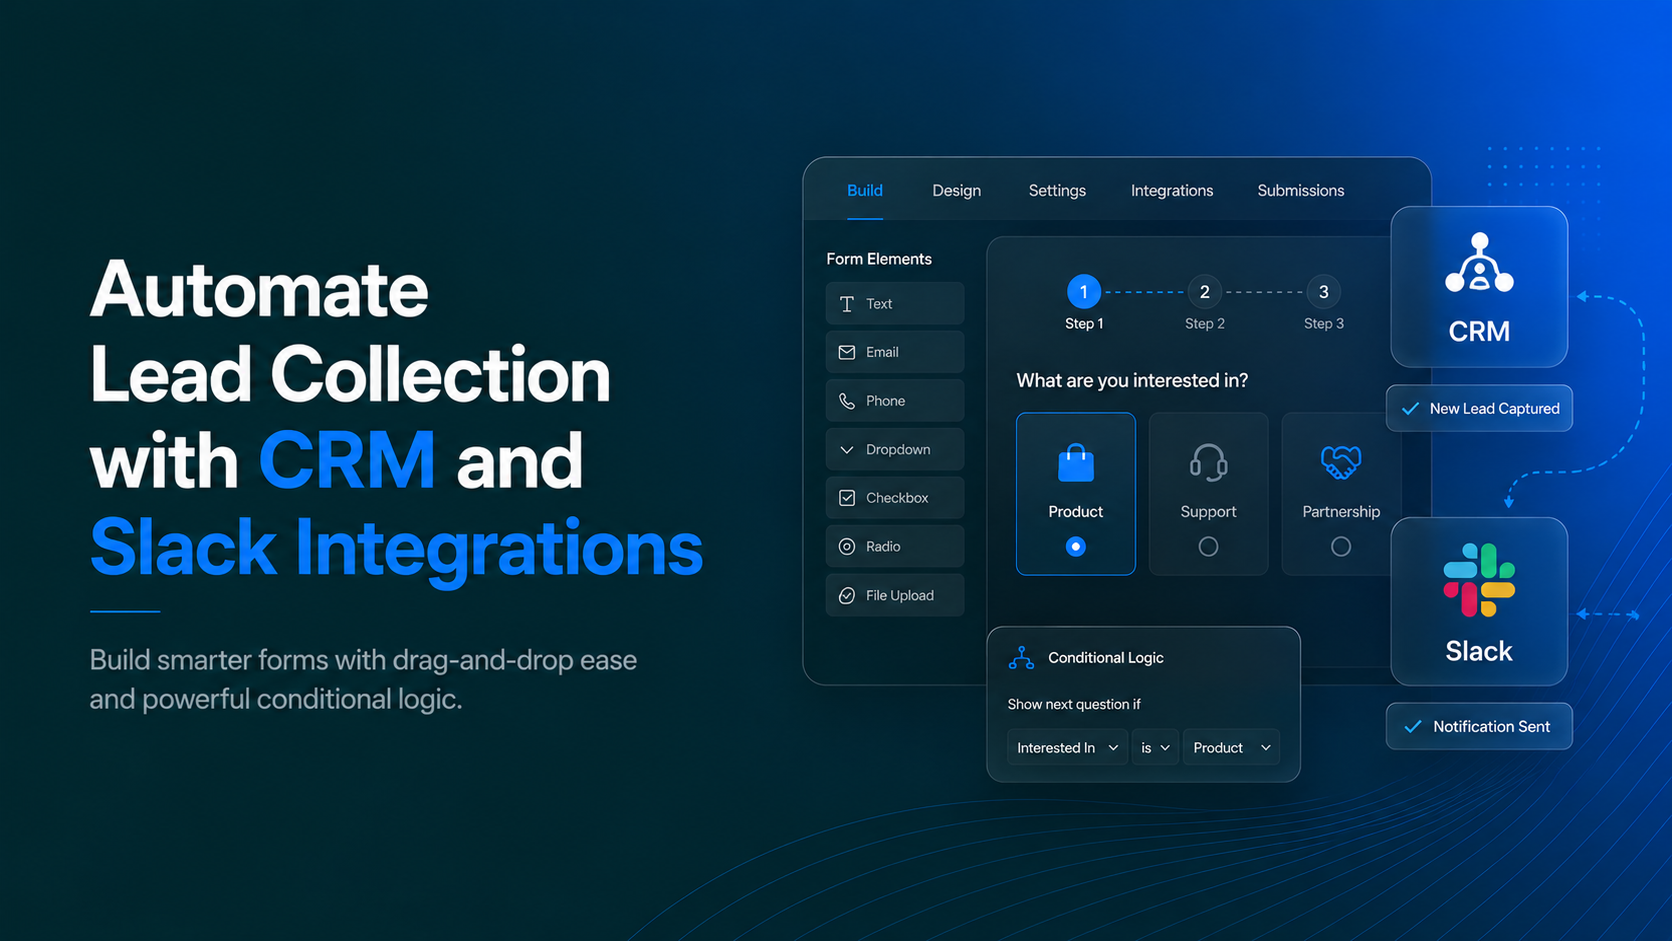The width and height of the screenshot is (1672, 941).
Task: View the Submissions tab
Action: click(1300, 190)
